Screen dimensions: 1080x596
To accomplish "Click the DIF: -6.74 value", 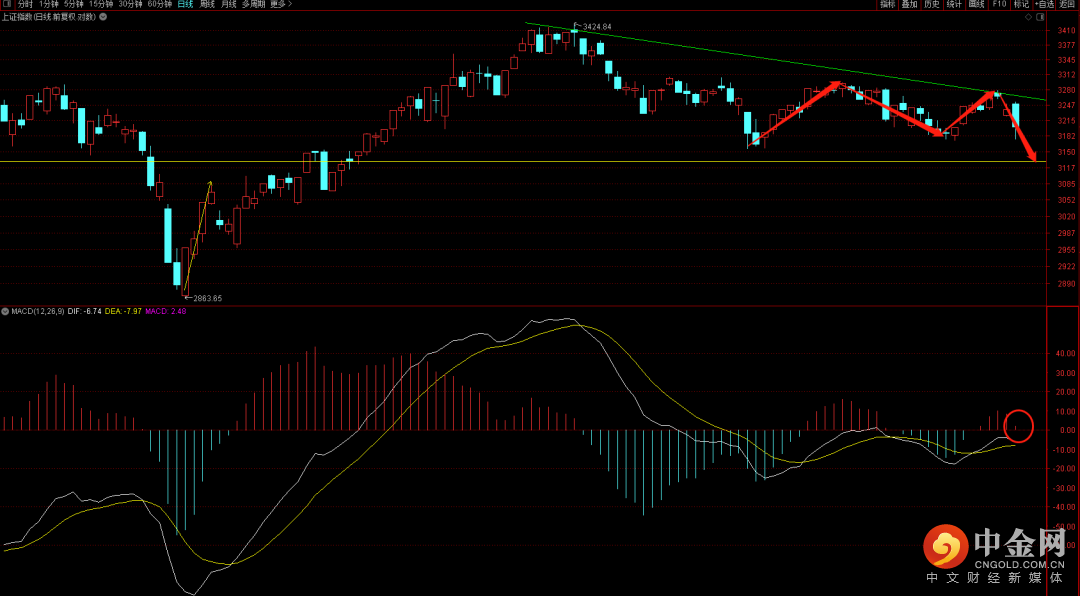I will click(85, 311).
